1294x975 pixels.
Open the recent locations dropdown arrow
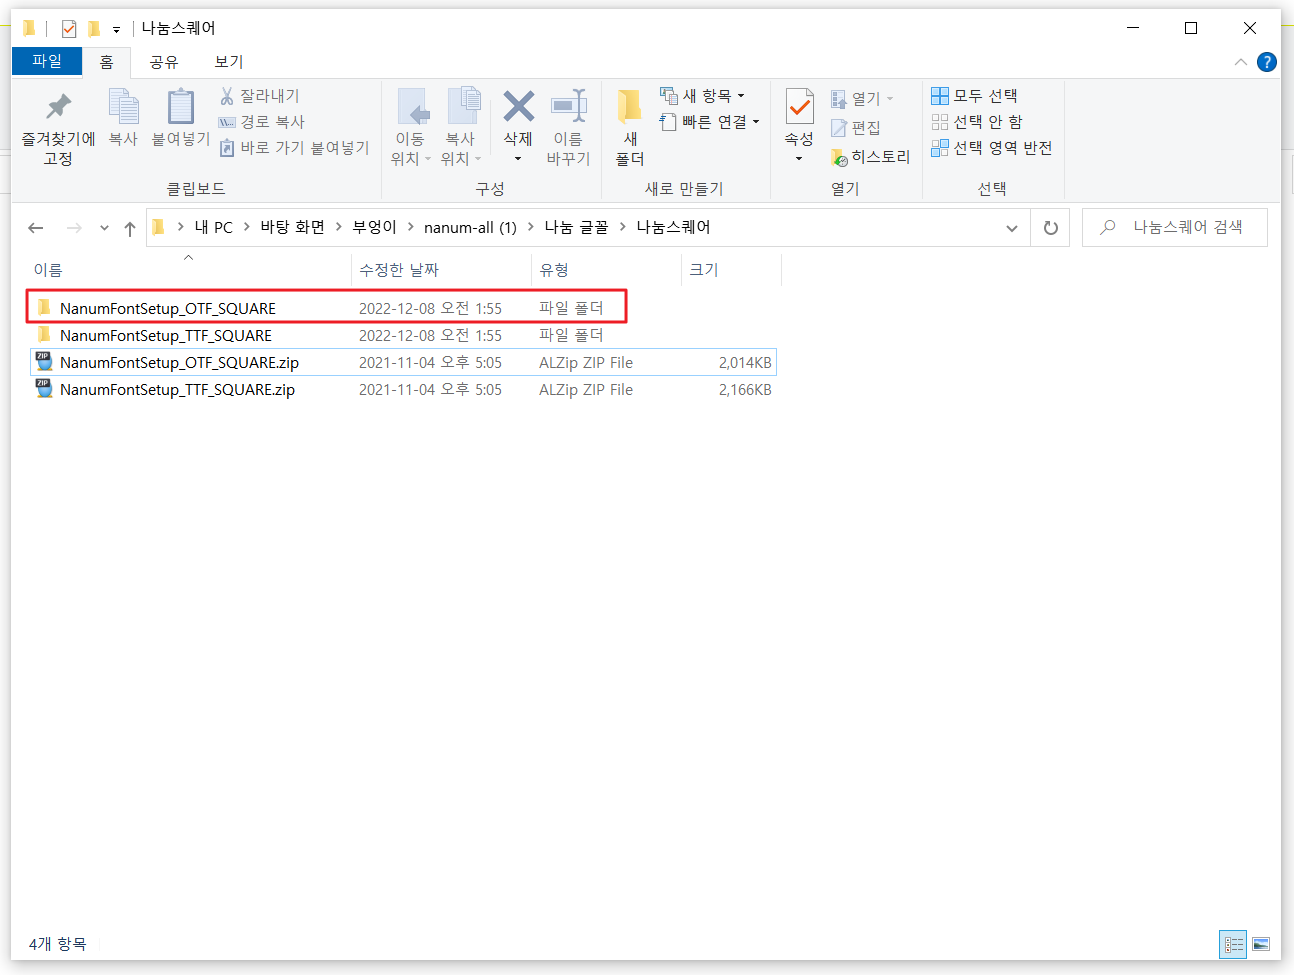[104, 228]
